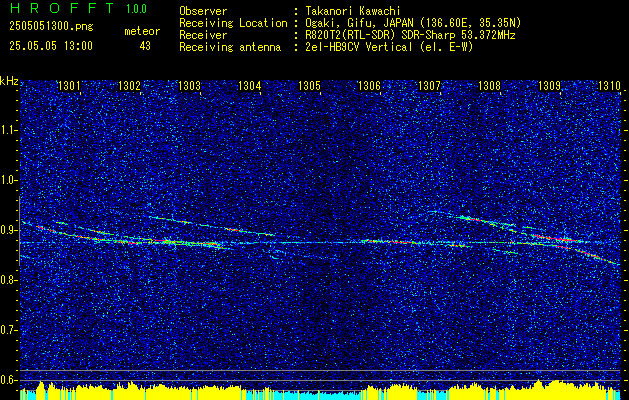Click the 1.1 kHz axis label
Image resolution: width=629 pixels, height=400 pixels.
(x=8, y=130)
